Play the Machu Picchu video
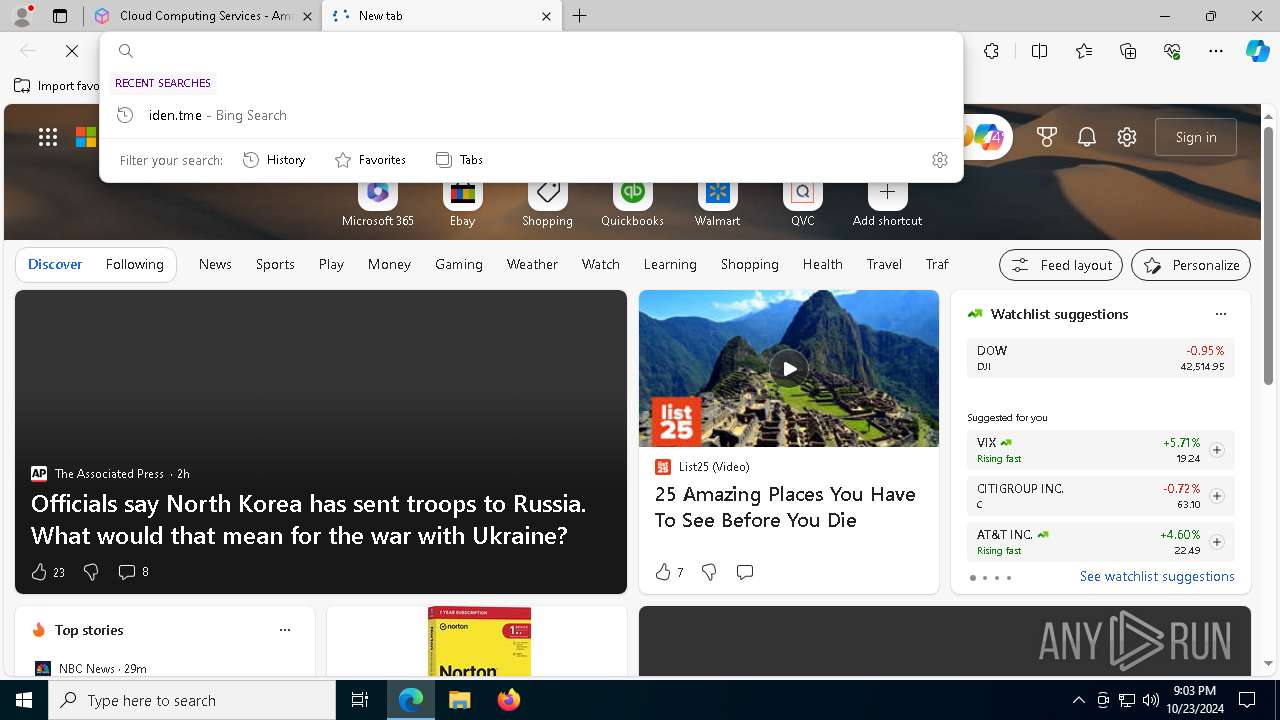Screen dimensions: 1280x720 pos(789,368)
